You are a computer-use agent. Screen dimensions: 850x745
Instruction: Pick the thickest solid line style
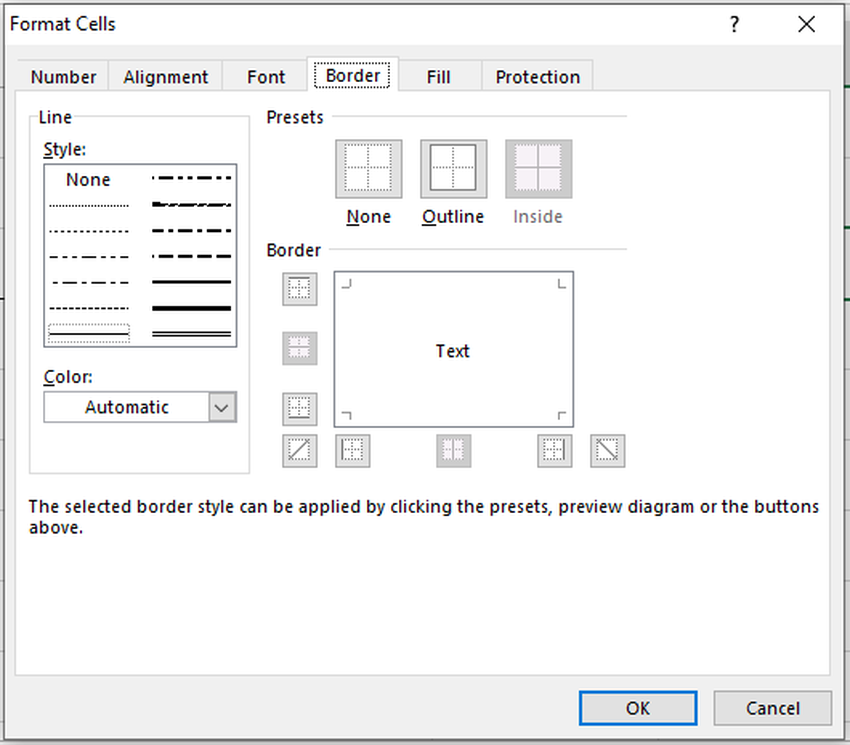[x=191, y=308]
